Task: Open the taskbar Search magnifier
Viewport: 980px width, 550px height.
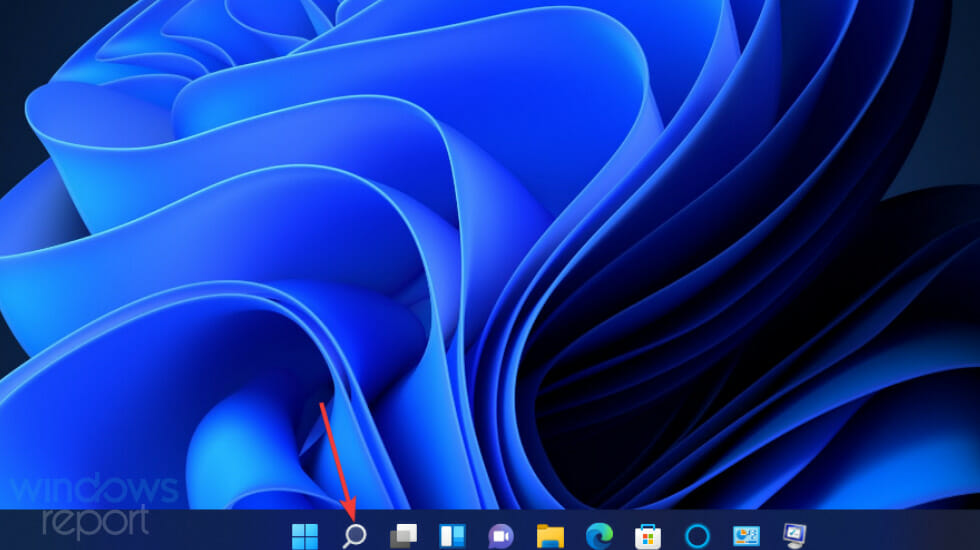Action: pos(354,536)
